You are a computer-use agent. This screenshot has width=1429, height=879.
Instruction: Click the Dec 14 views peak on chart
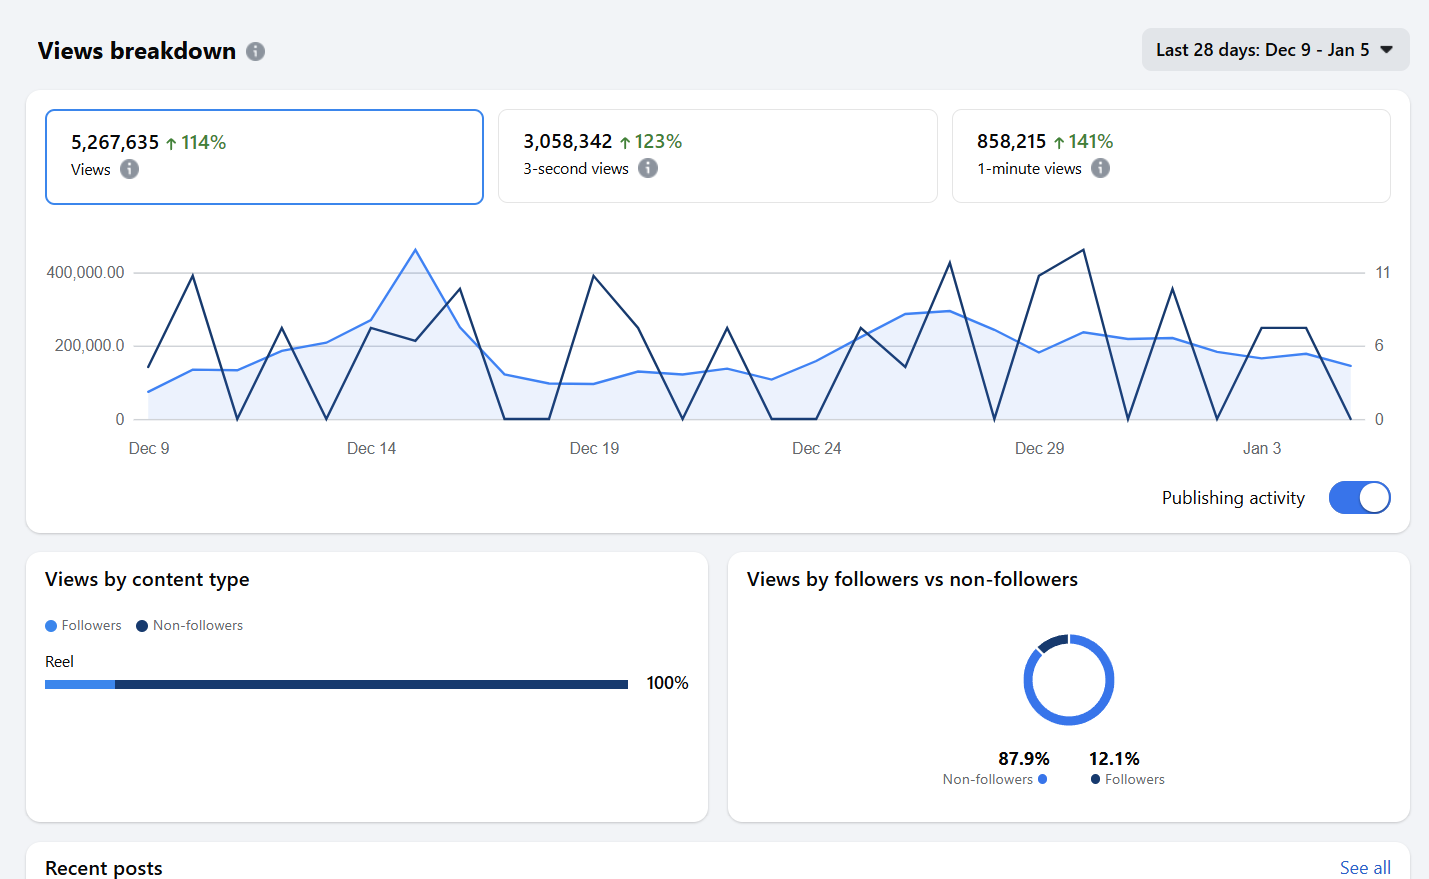tap(415, 250)
